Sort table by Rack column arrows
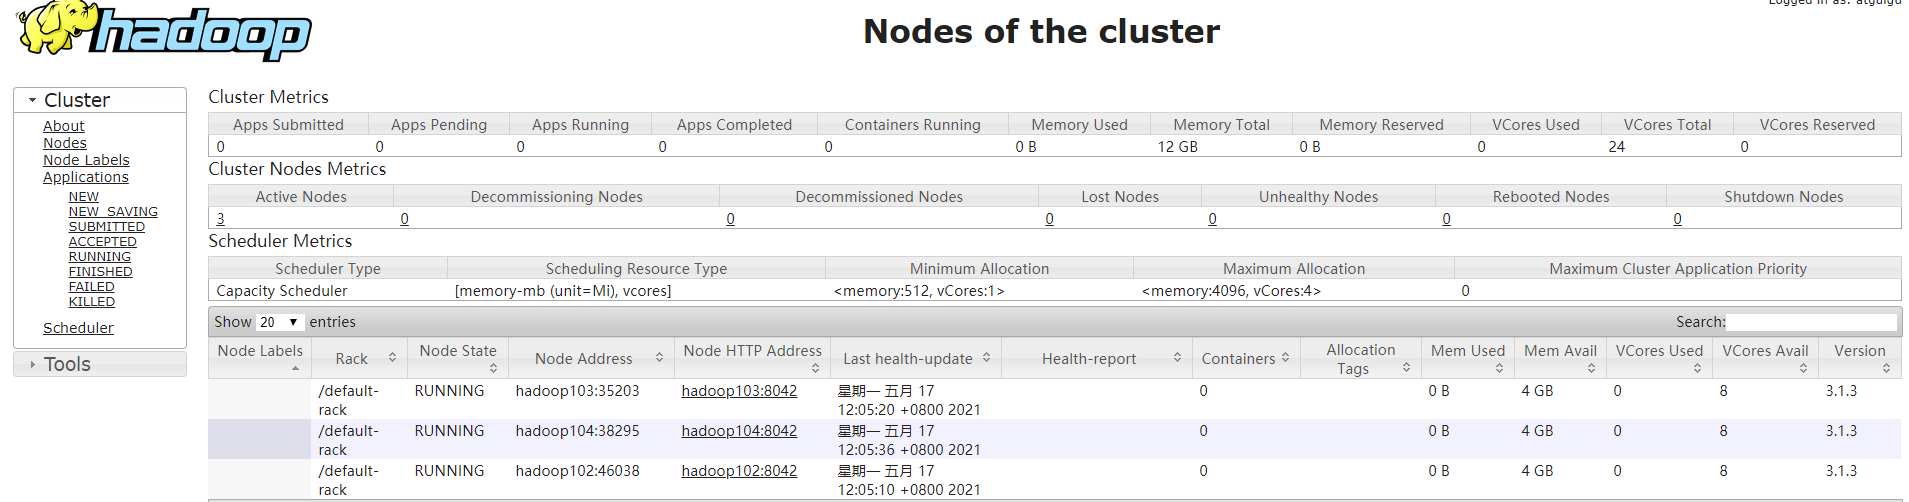This screenshot has height=502, width=1909. pos(392,358)
